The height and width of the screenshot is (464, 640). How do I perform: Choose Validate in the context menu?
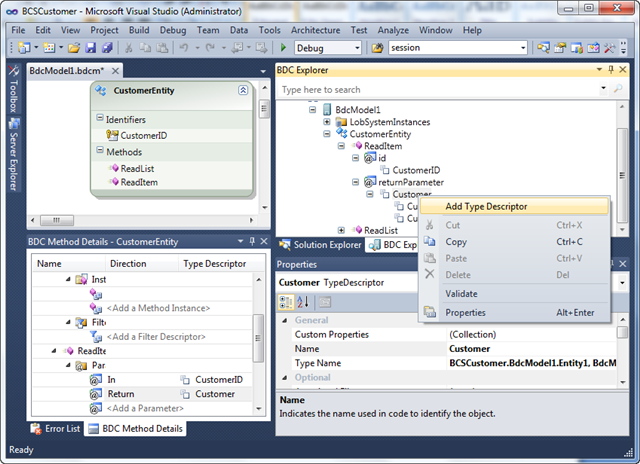pyautogui.click(x=514, y=294)
